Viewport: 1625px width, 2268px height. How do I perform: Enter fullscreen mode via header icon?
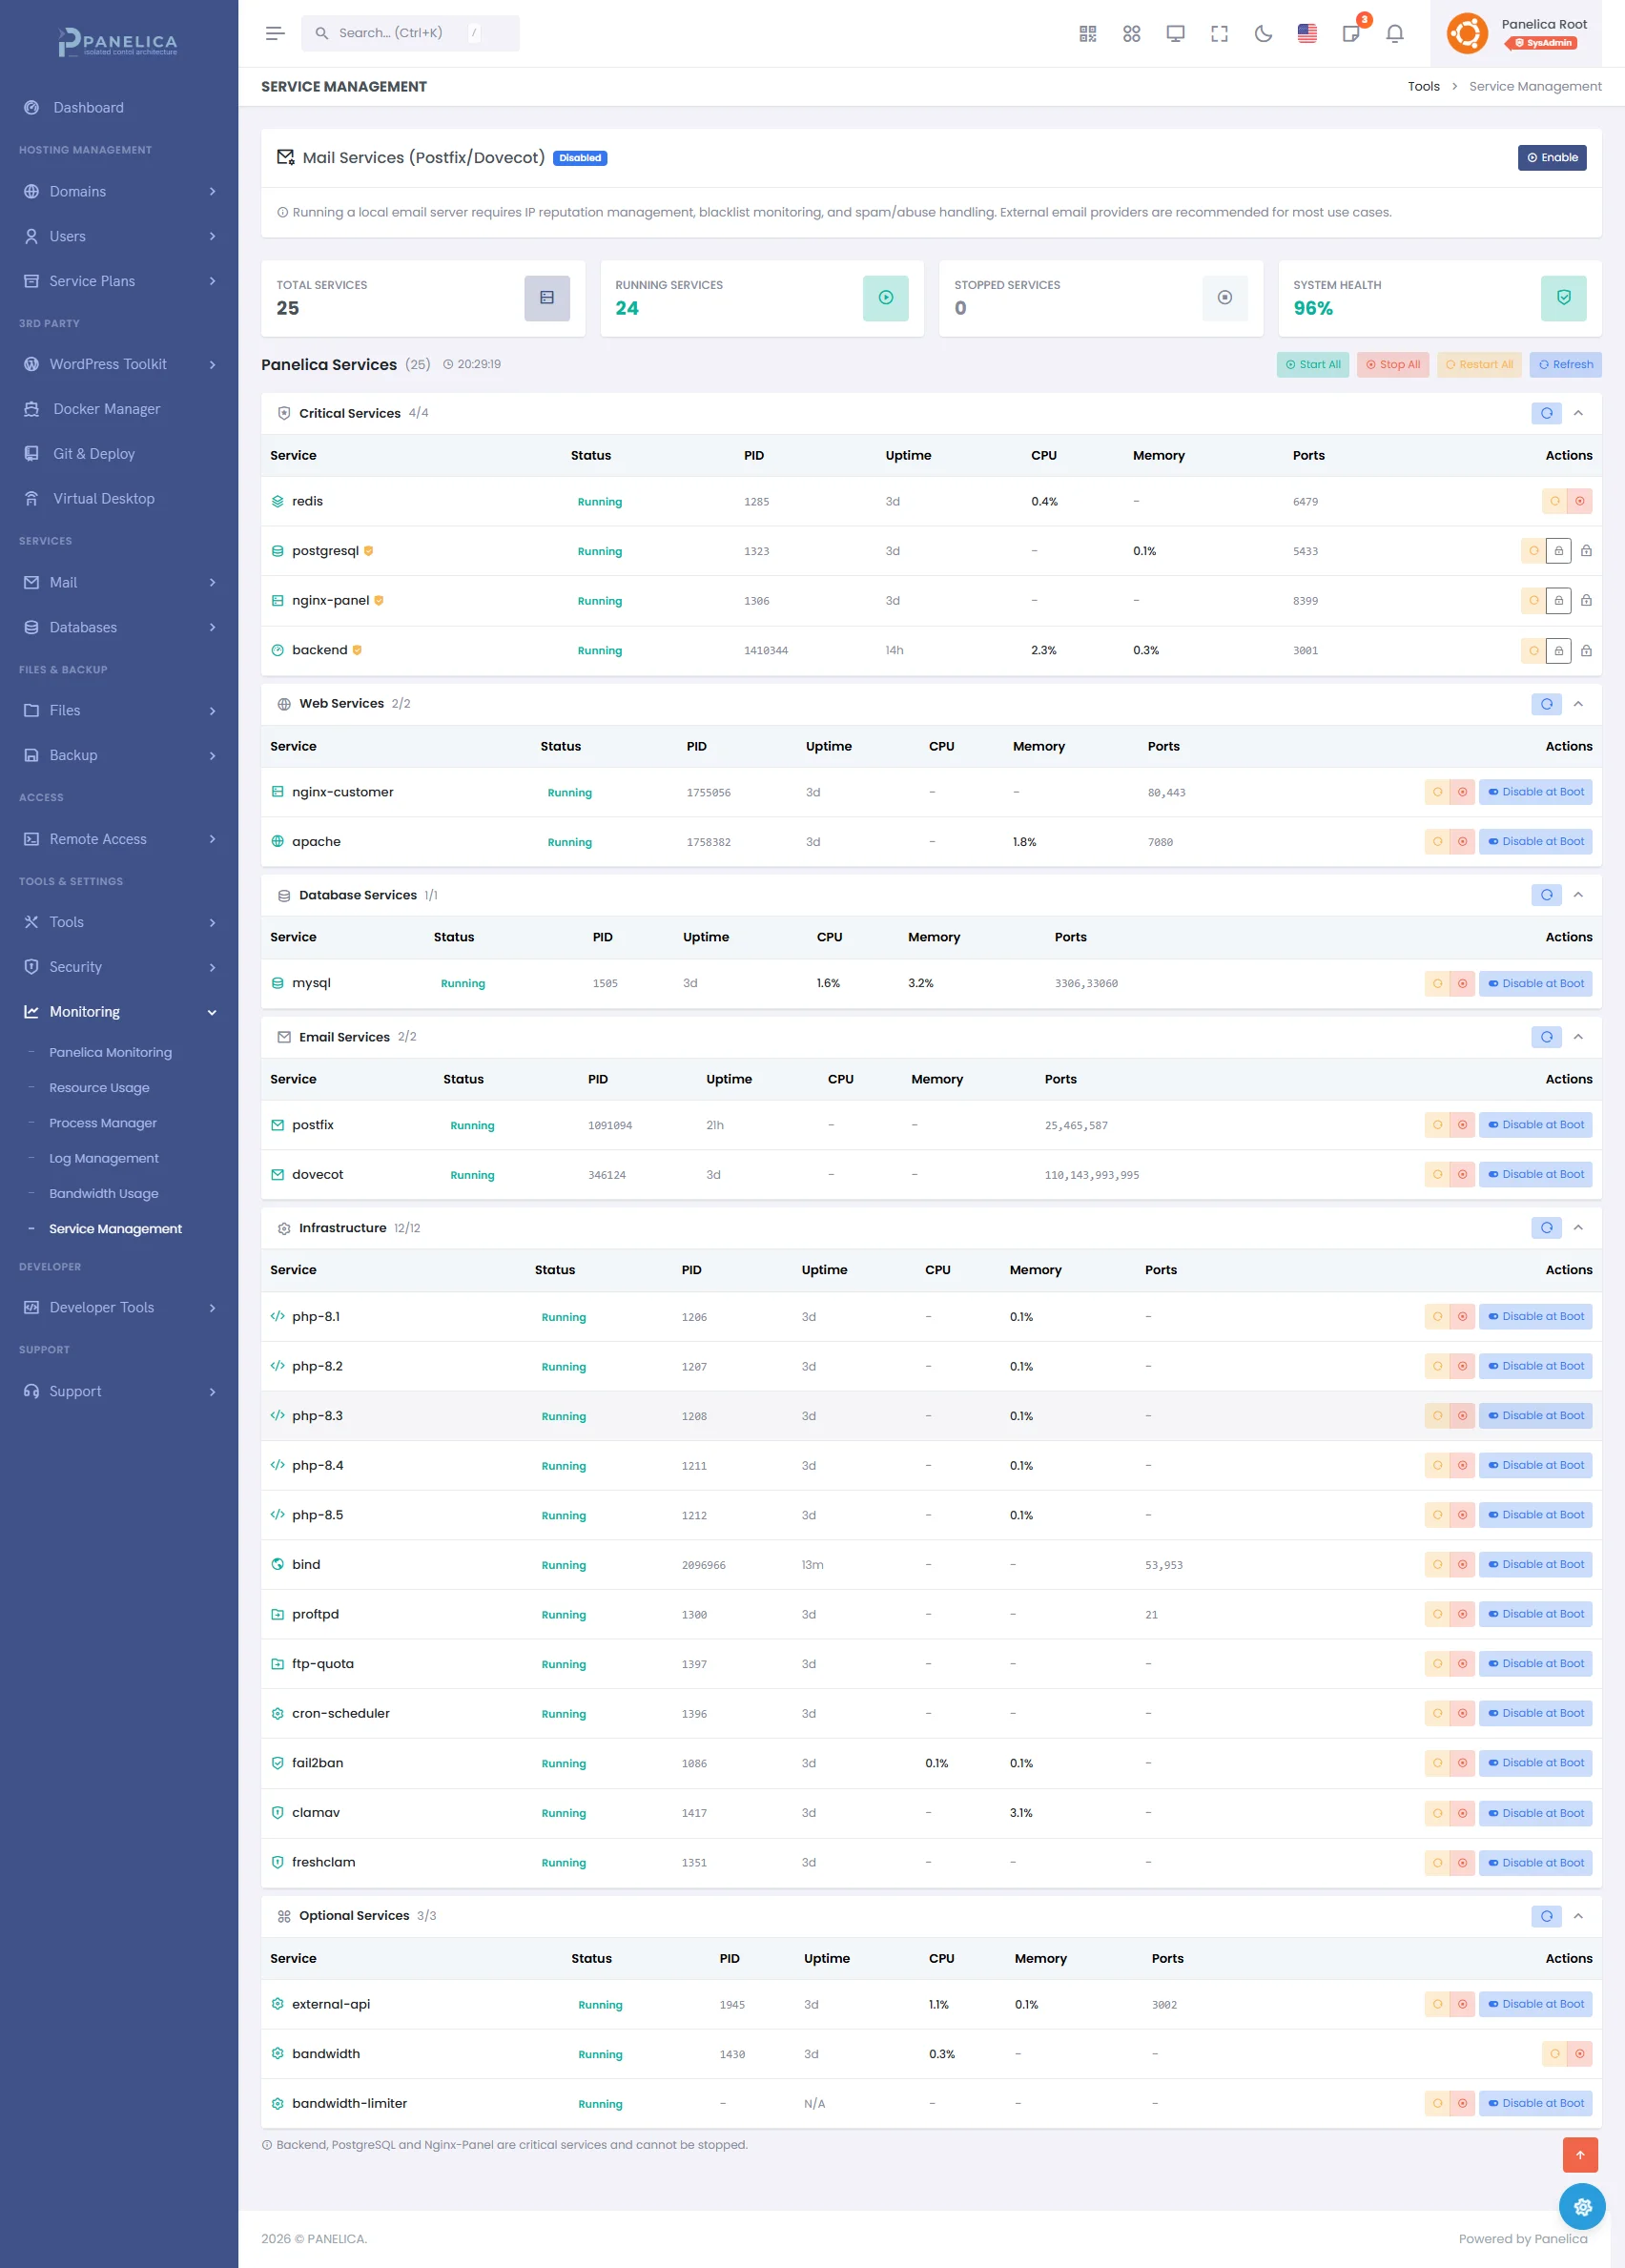(x=1218, y=34)
